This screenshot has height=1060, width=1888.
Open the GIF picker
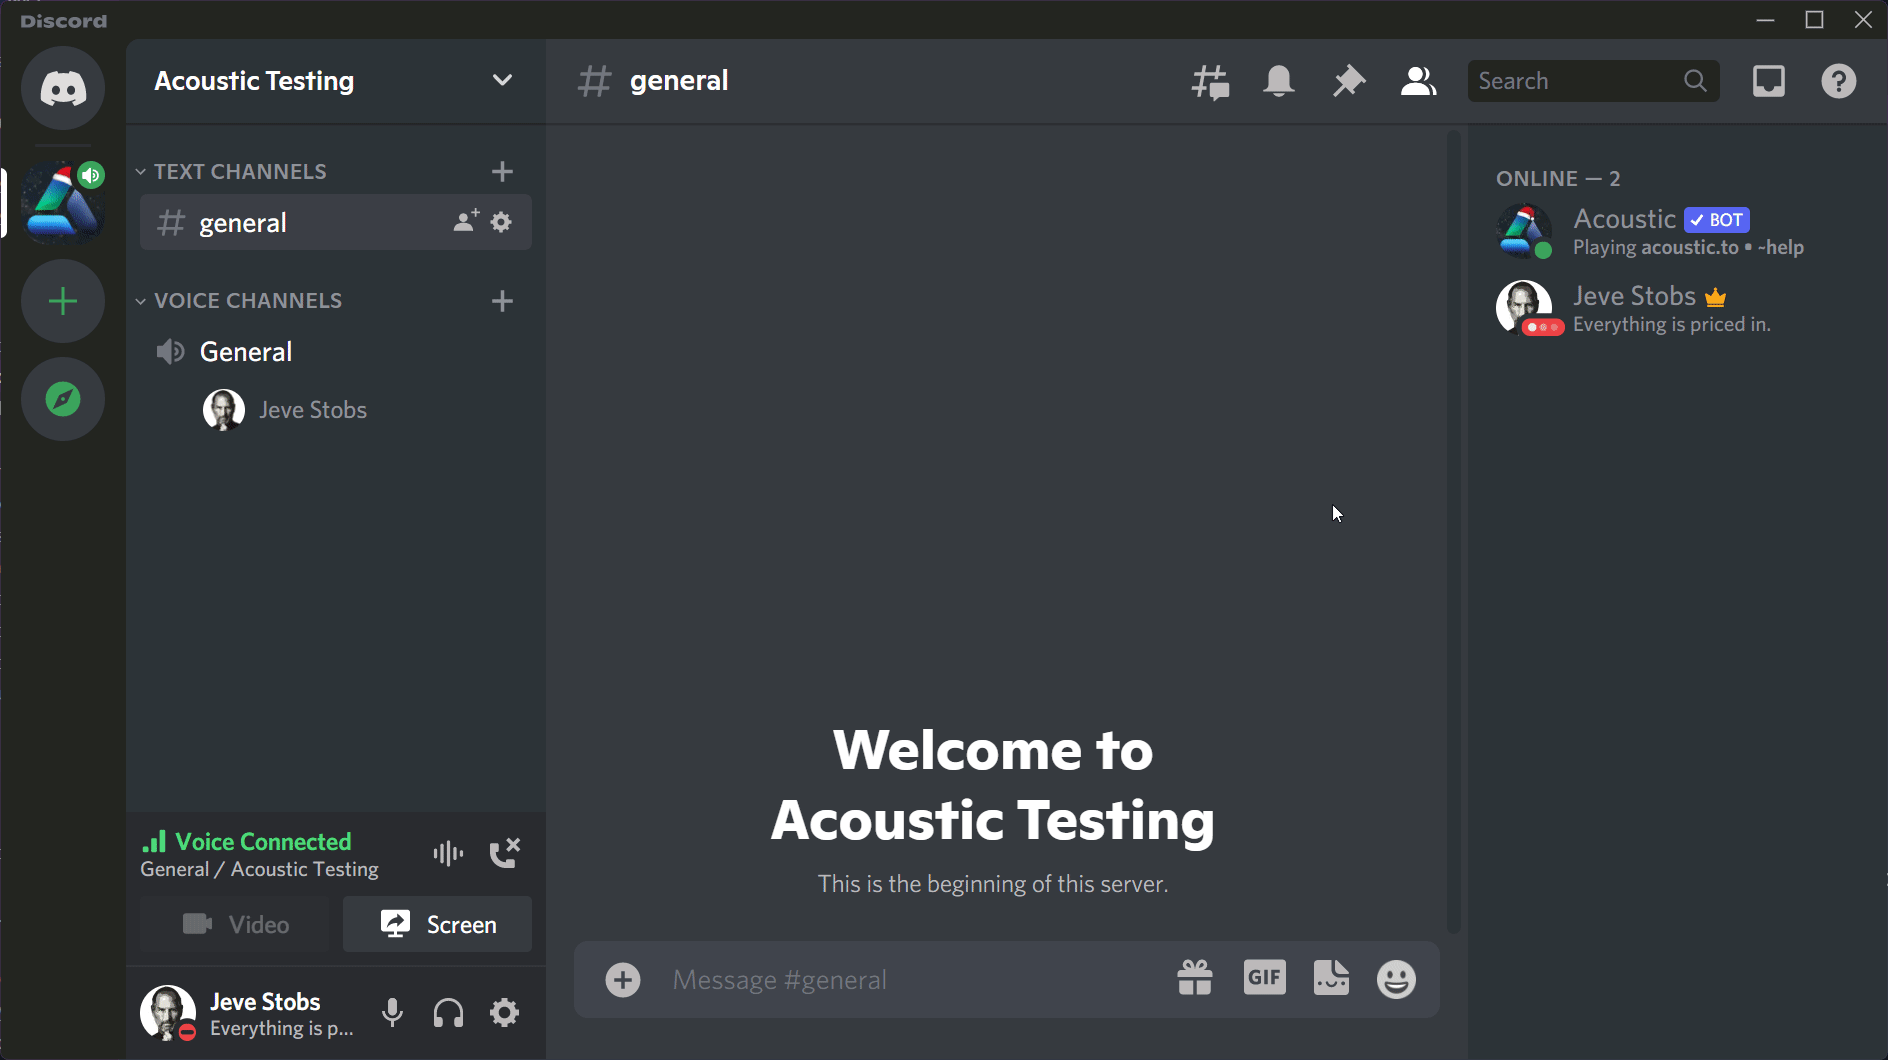(x=1264, y=978)
